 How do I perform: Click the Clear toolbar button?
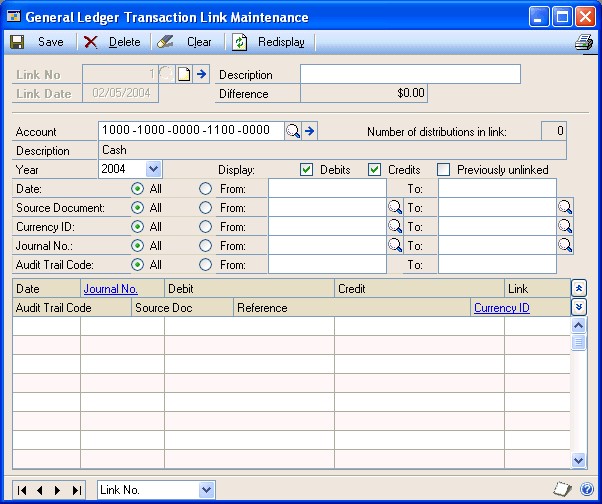click(184, 42)
